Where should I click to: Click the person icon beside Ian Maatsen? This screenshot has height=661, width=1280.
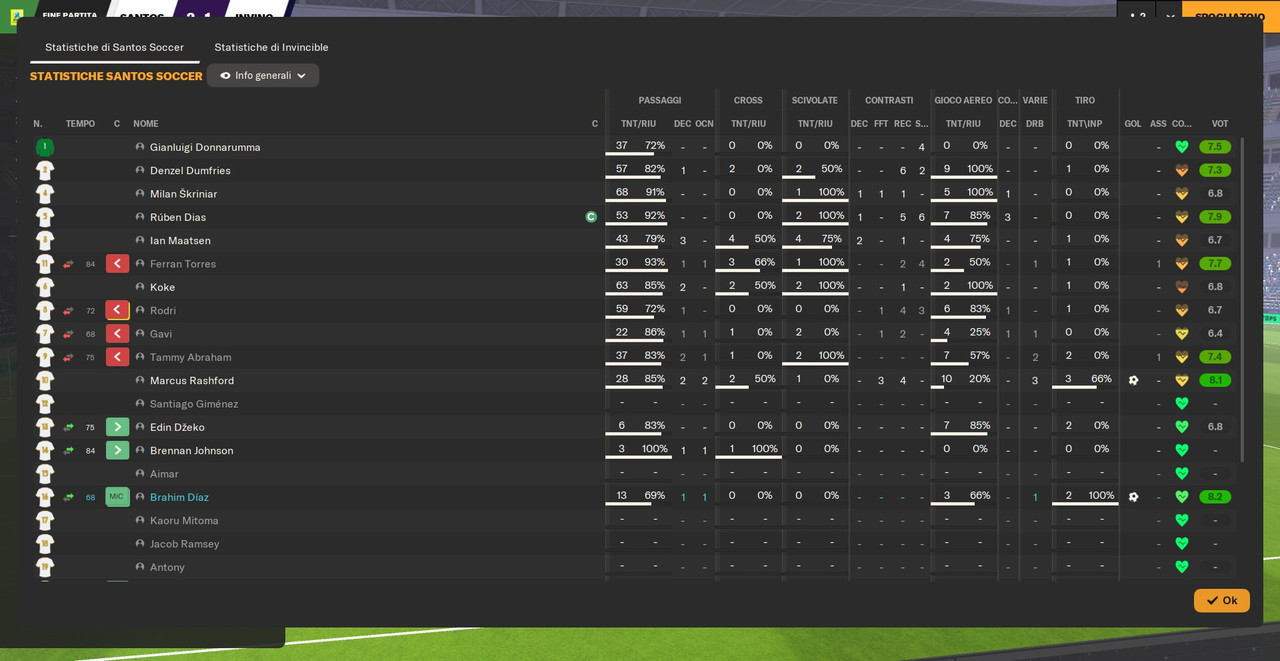click(140, 240)
